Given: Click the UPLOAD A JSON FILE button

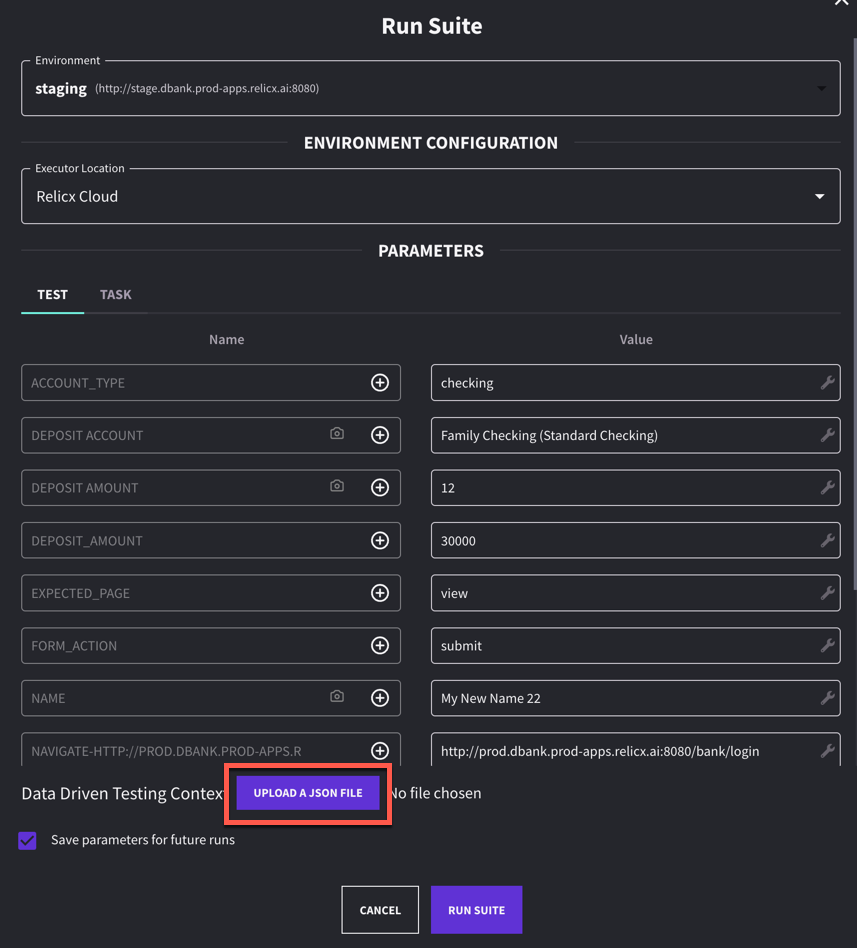Looking at the screenshot, I should (307, 792).
